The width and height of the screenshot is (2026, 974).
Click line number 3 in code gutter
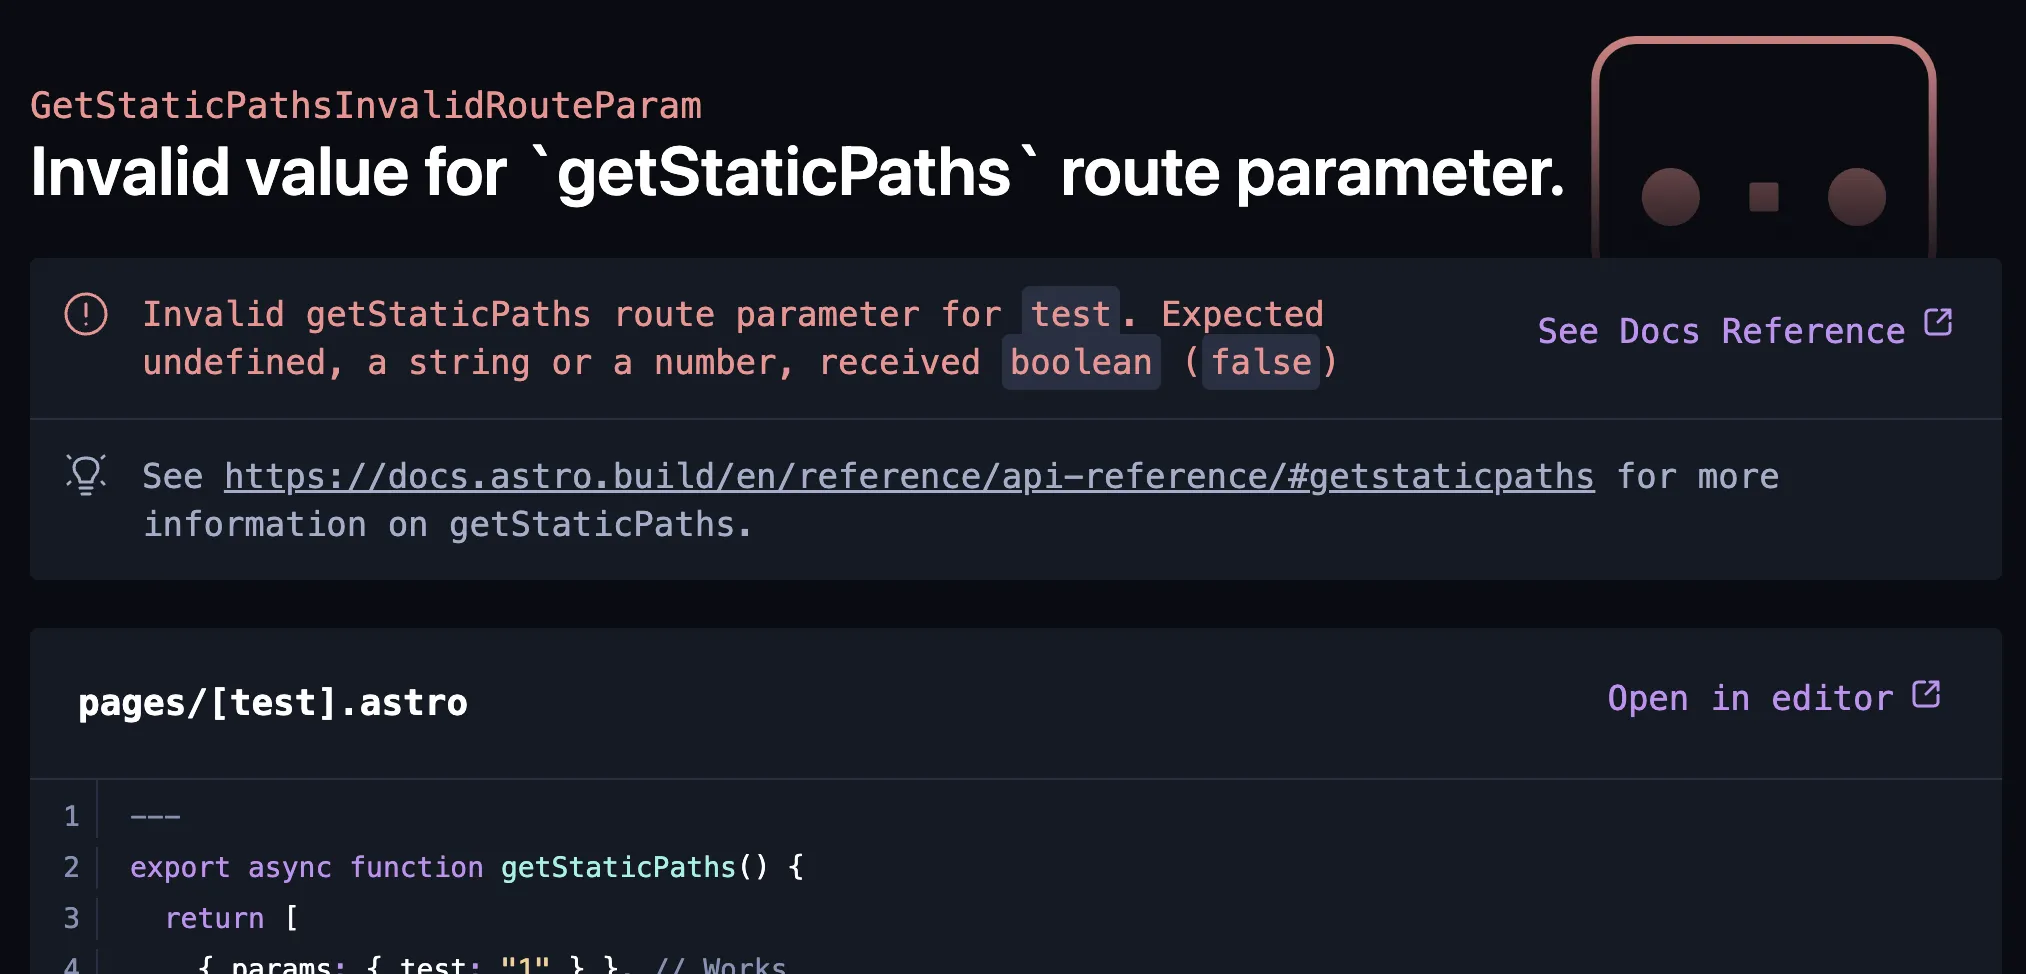[x=71, y=918]
